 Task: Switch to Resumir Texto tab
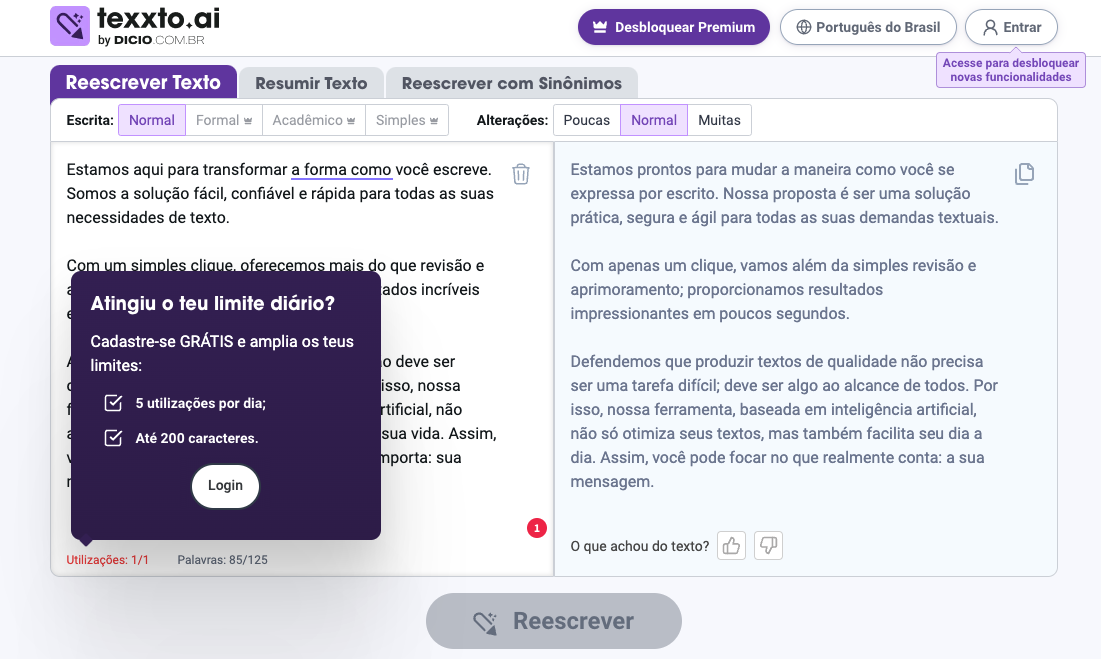(311, 83)
